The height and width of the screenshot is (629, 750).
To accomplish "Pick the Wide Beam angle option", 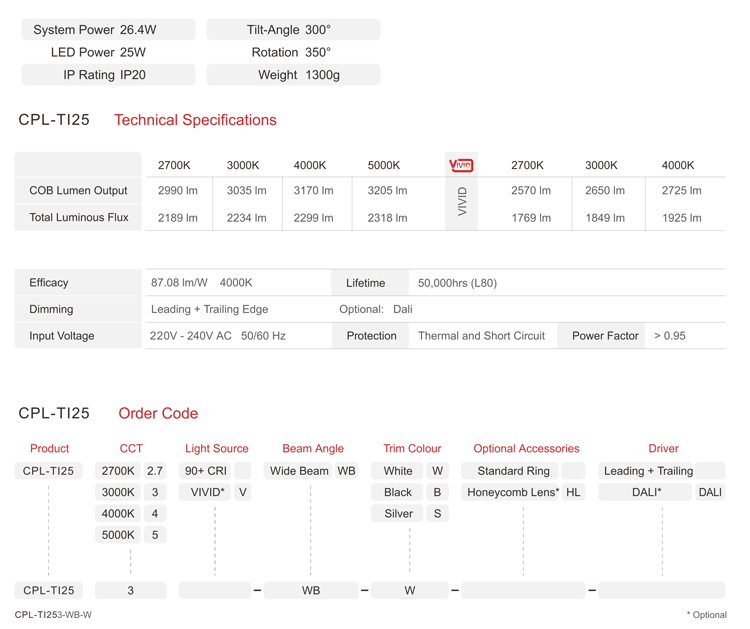I will click(x=298, y=471).
